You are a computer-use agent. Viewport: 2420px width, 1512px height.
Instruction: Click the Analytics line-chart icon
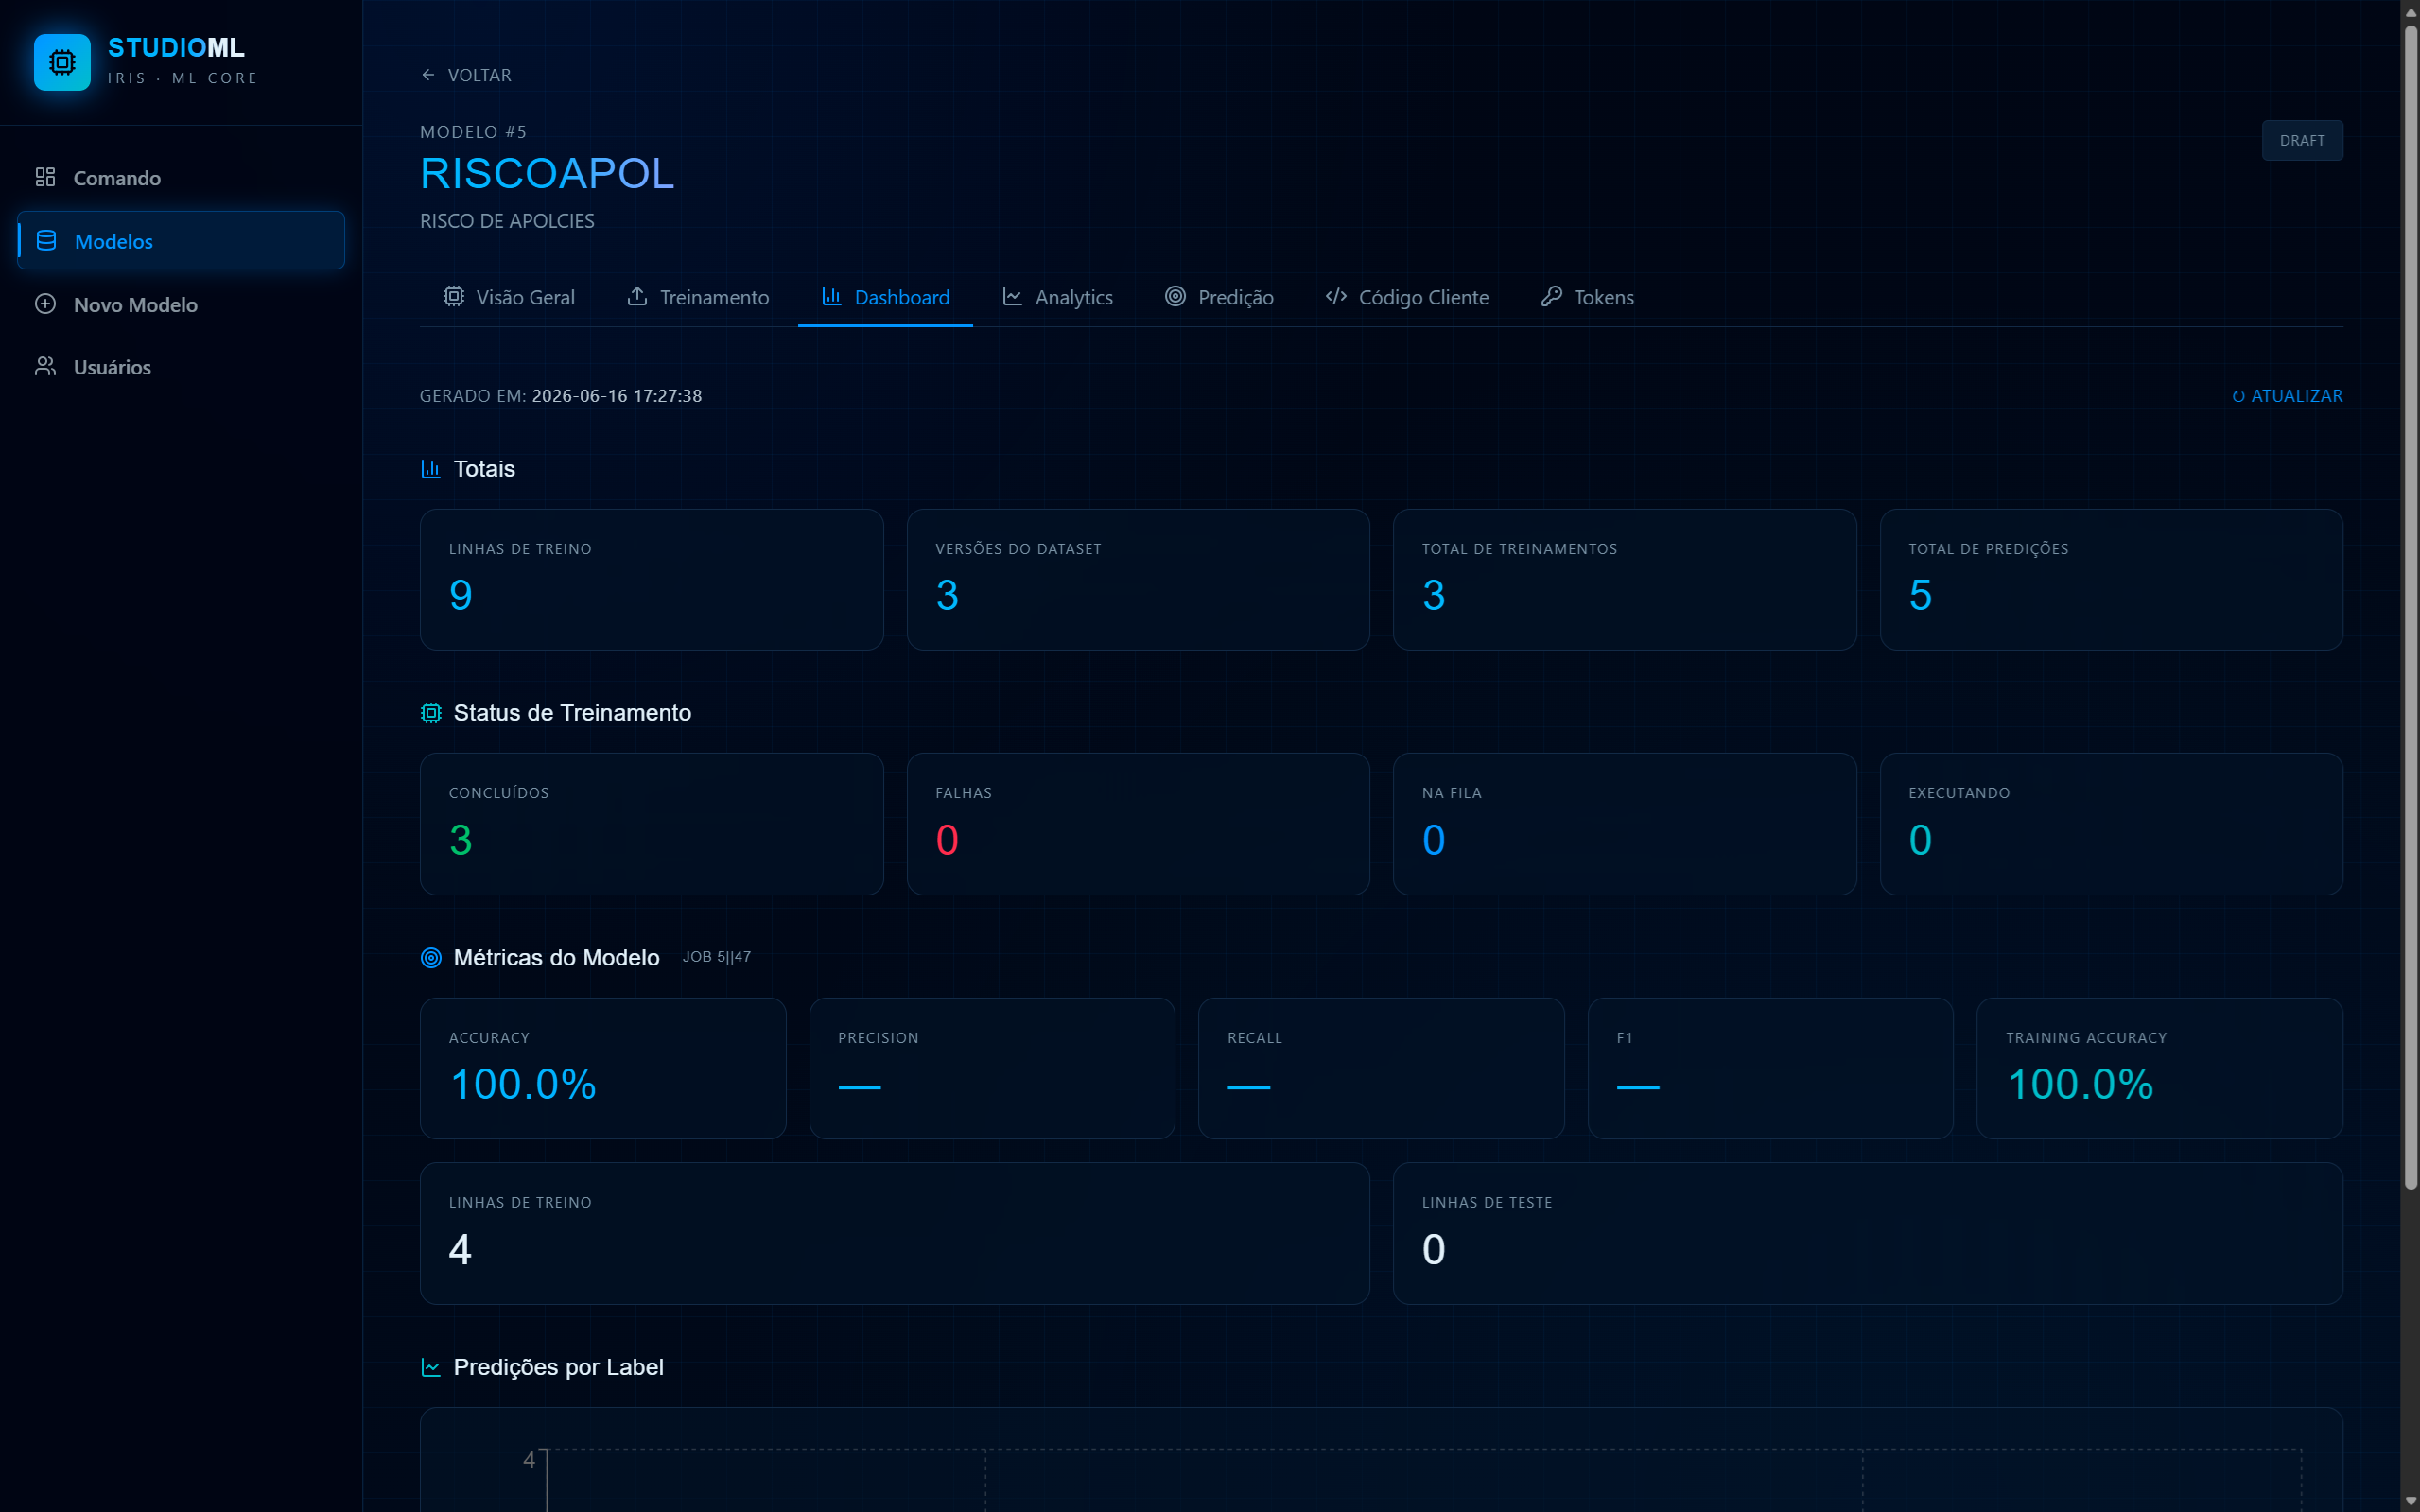coord(1012,296)
